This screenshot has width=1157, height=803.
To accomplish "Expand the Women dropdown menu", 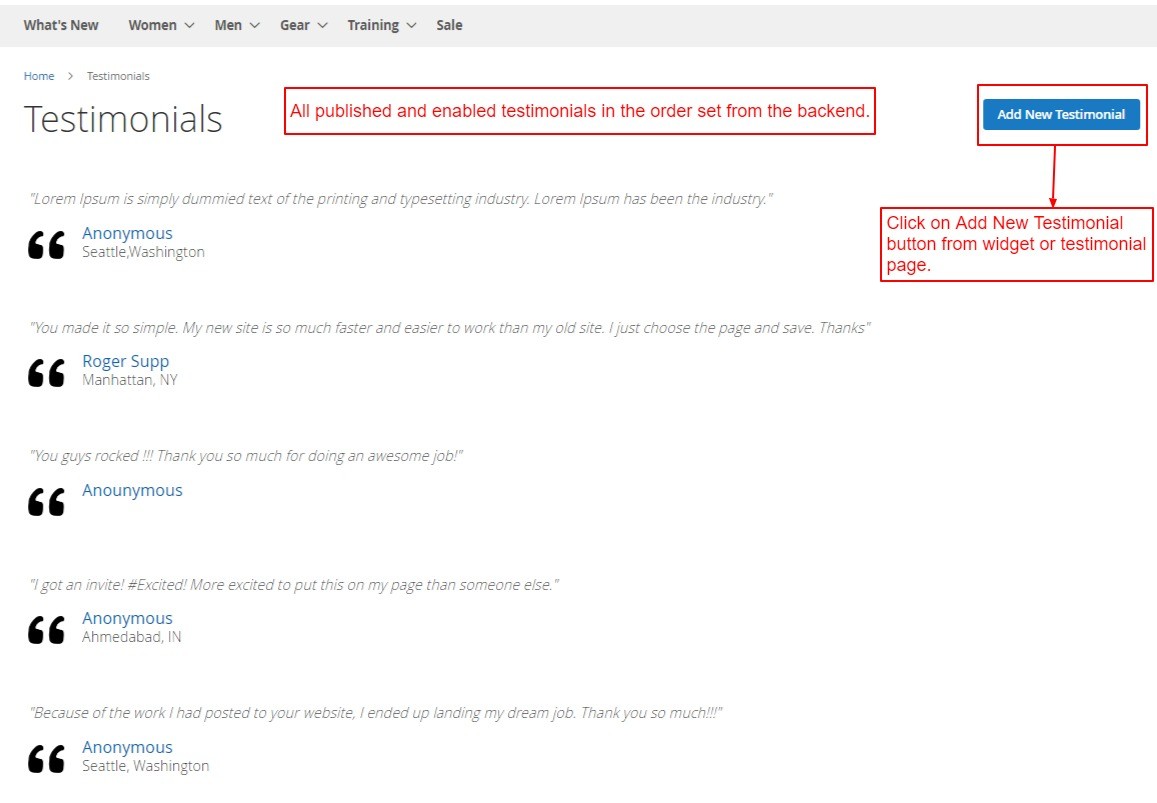I will point(161,25).
